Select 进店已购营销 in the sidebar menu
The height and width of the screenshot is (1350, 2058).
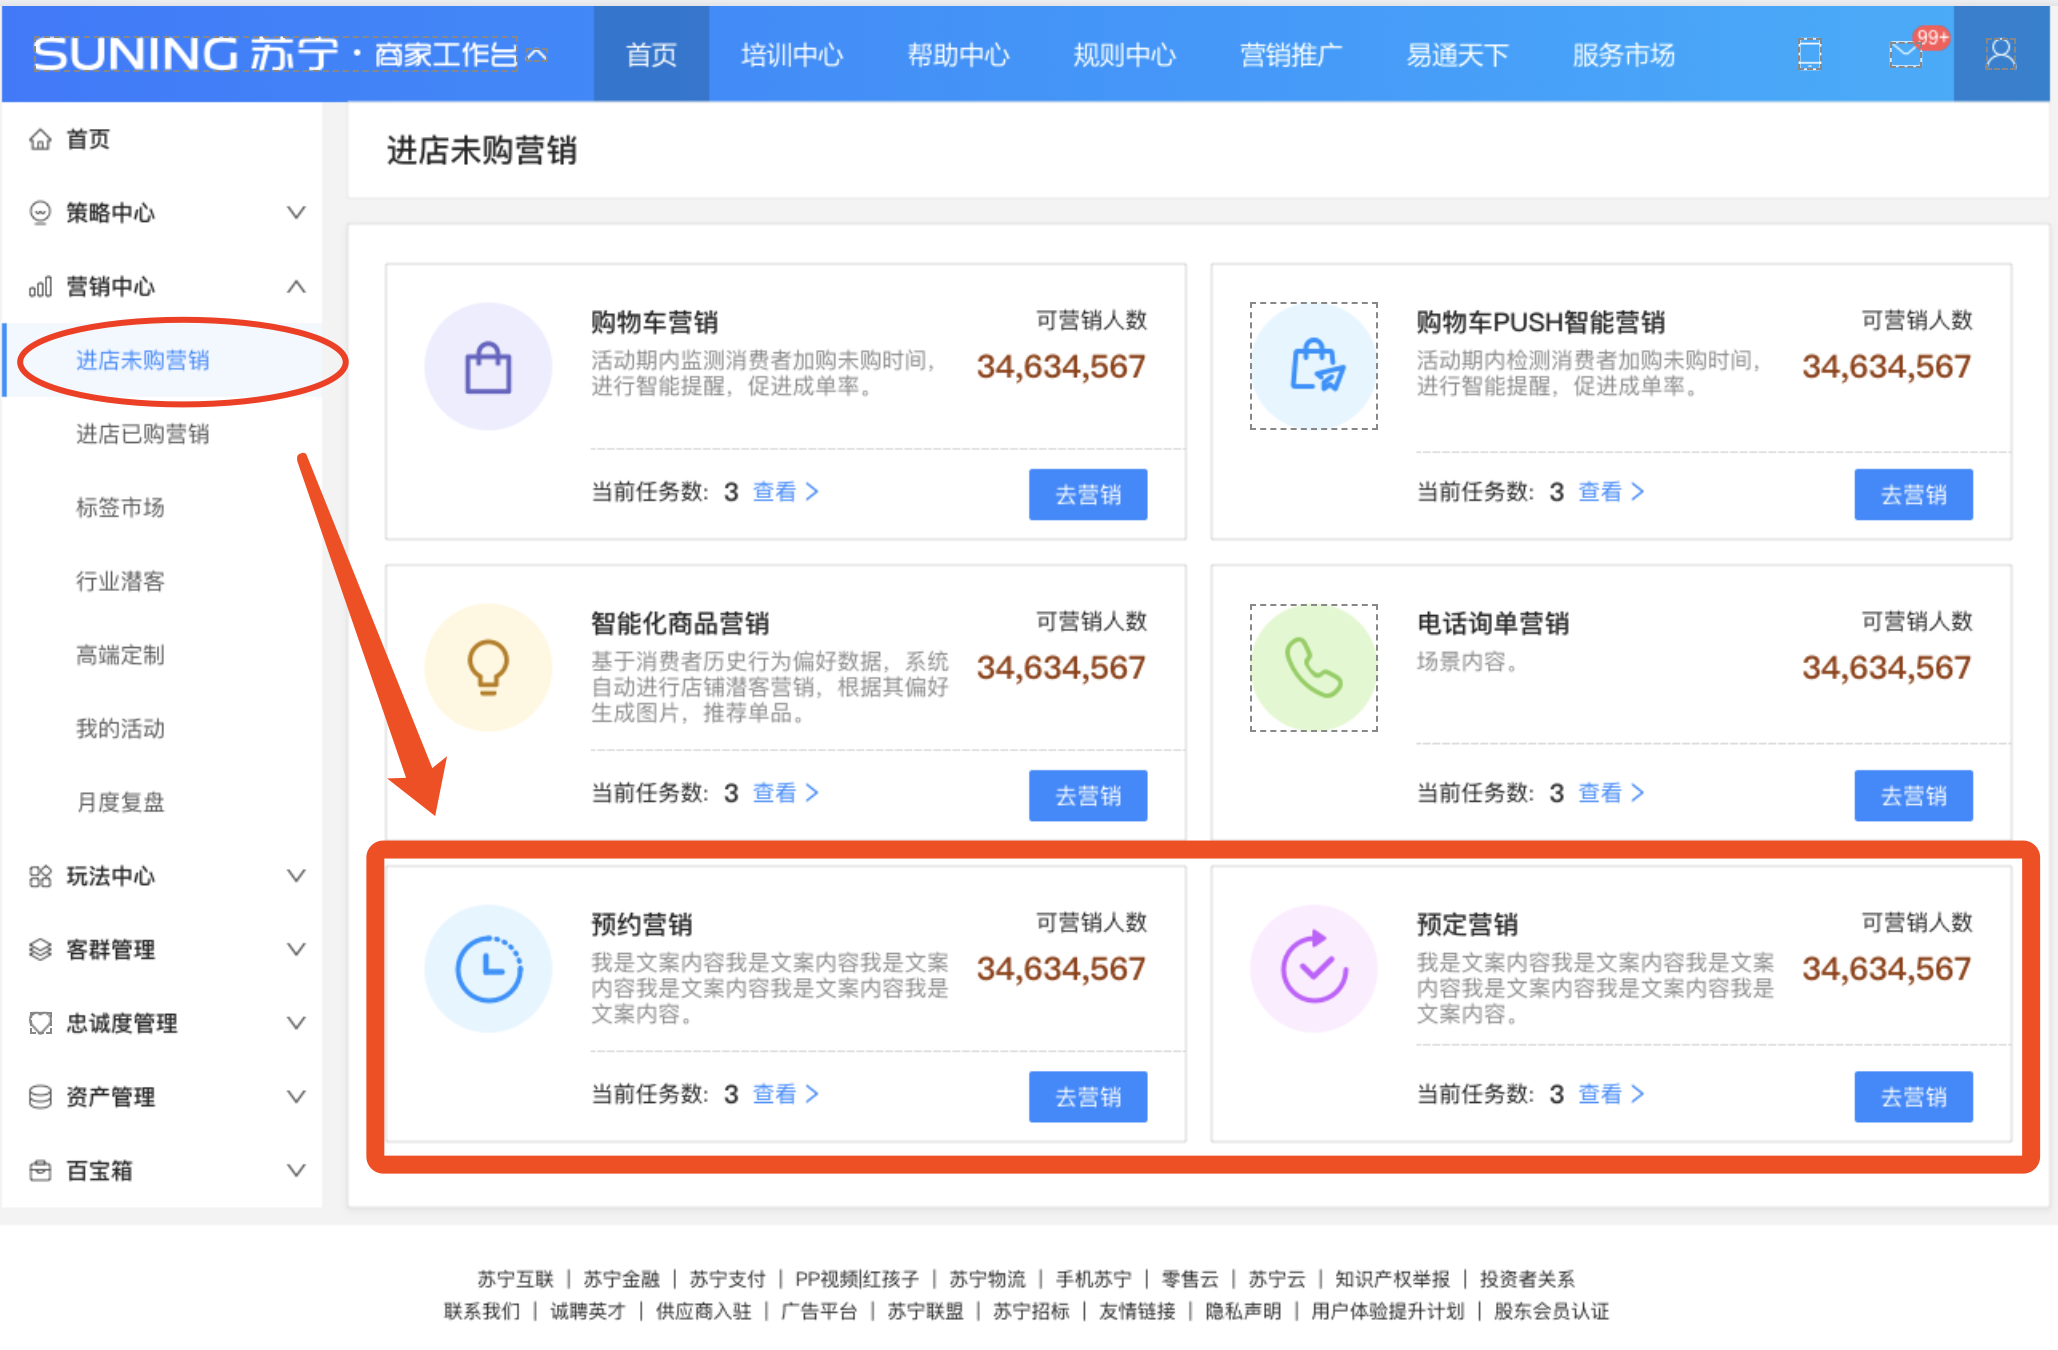[x=142, y=434]
